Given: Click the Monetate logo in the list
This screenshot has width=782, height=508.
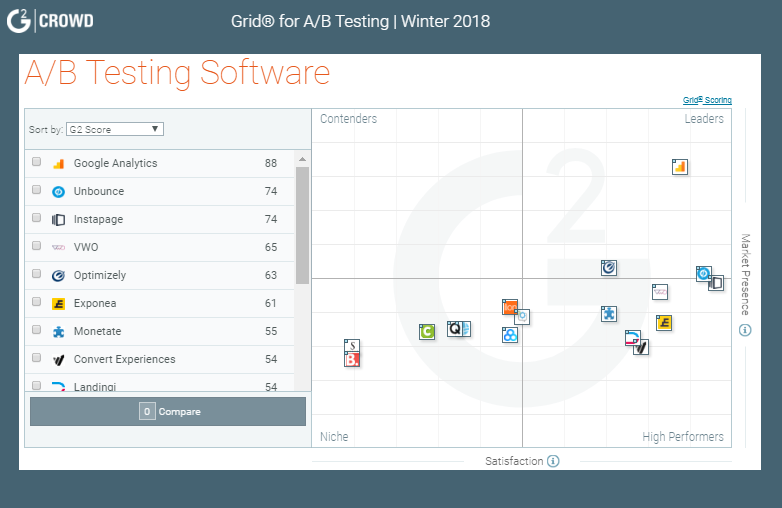Looking at the screenshot, I should click(58, 331).
